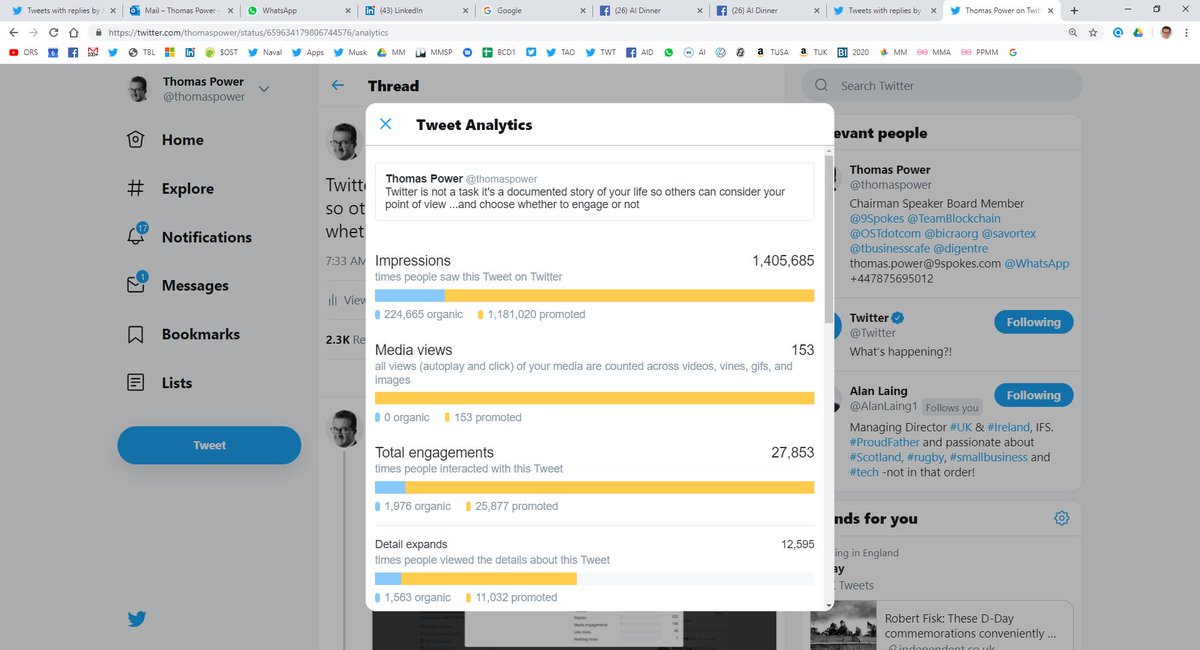The image size is (1200, 650).
Task: Open the TUK Amazon bookmark
Action: click(x=815, y=51)
